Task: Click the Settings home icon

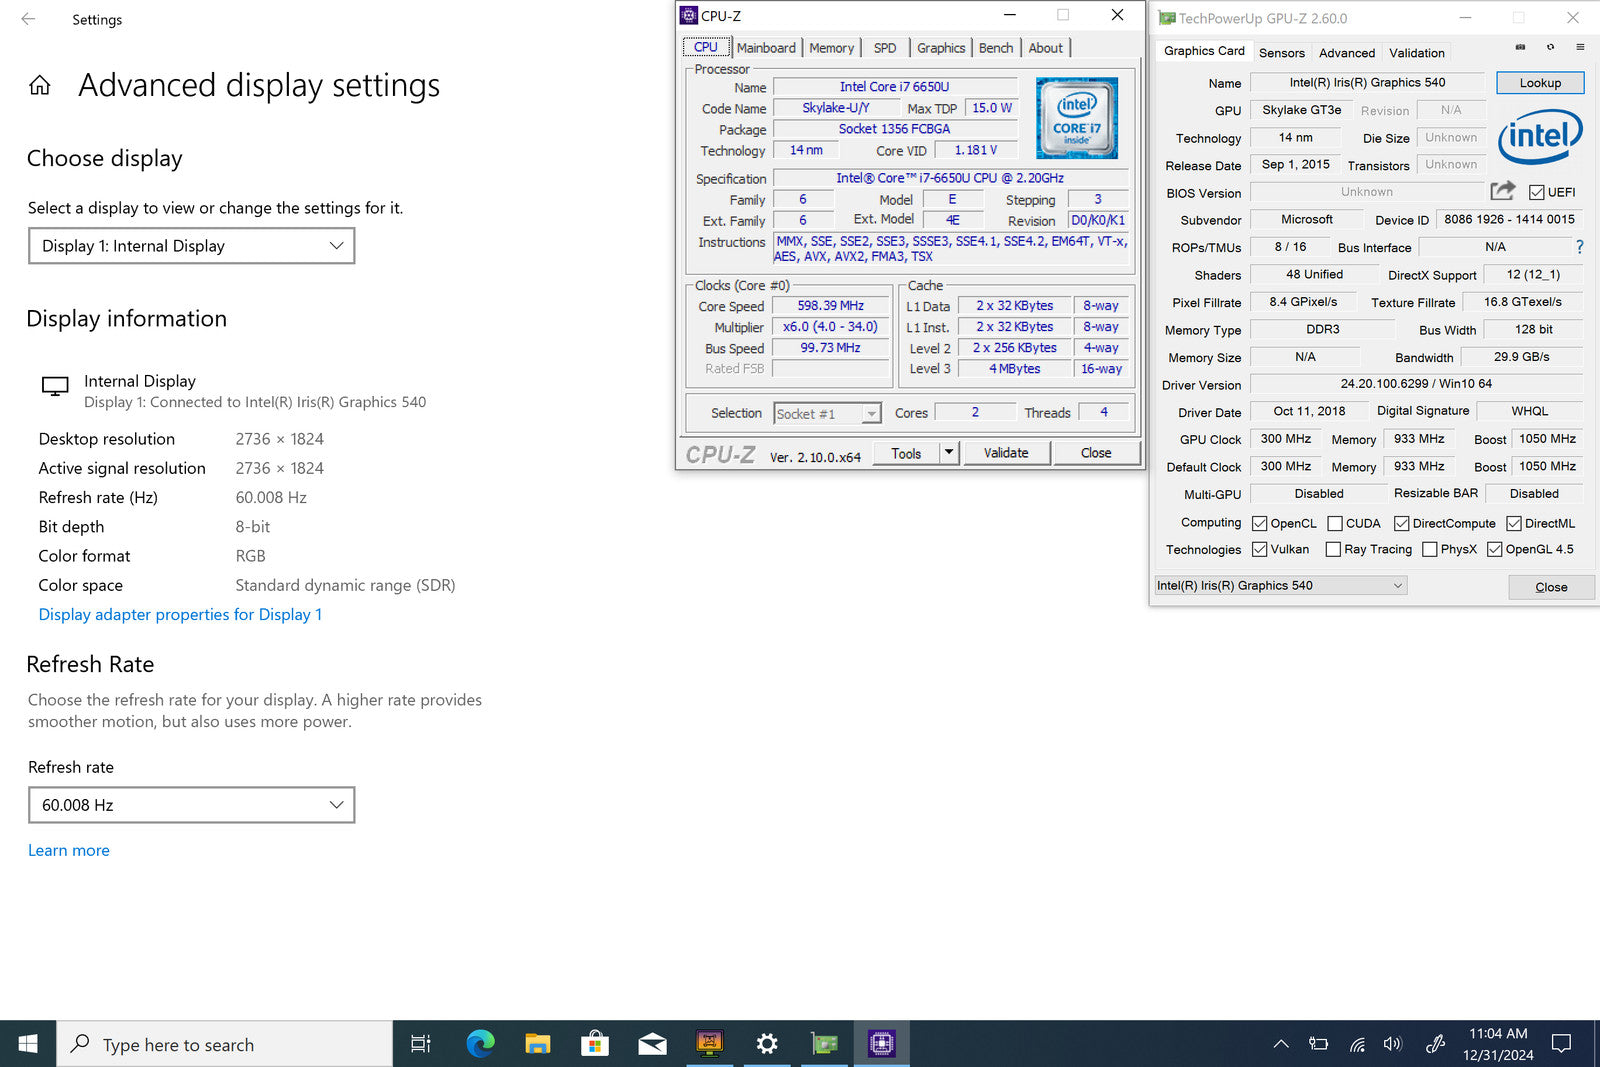Action: (40, 86)
